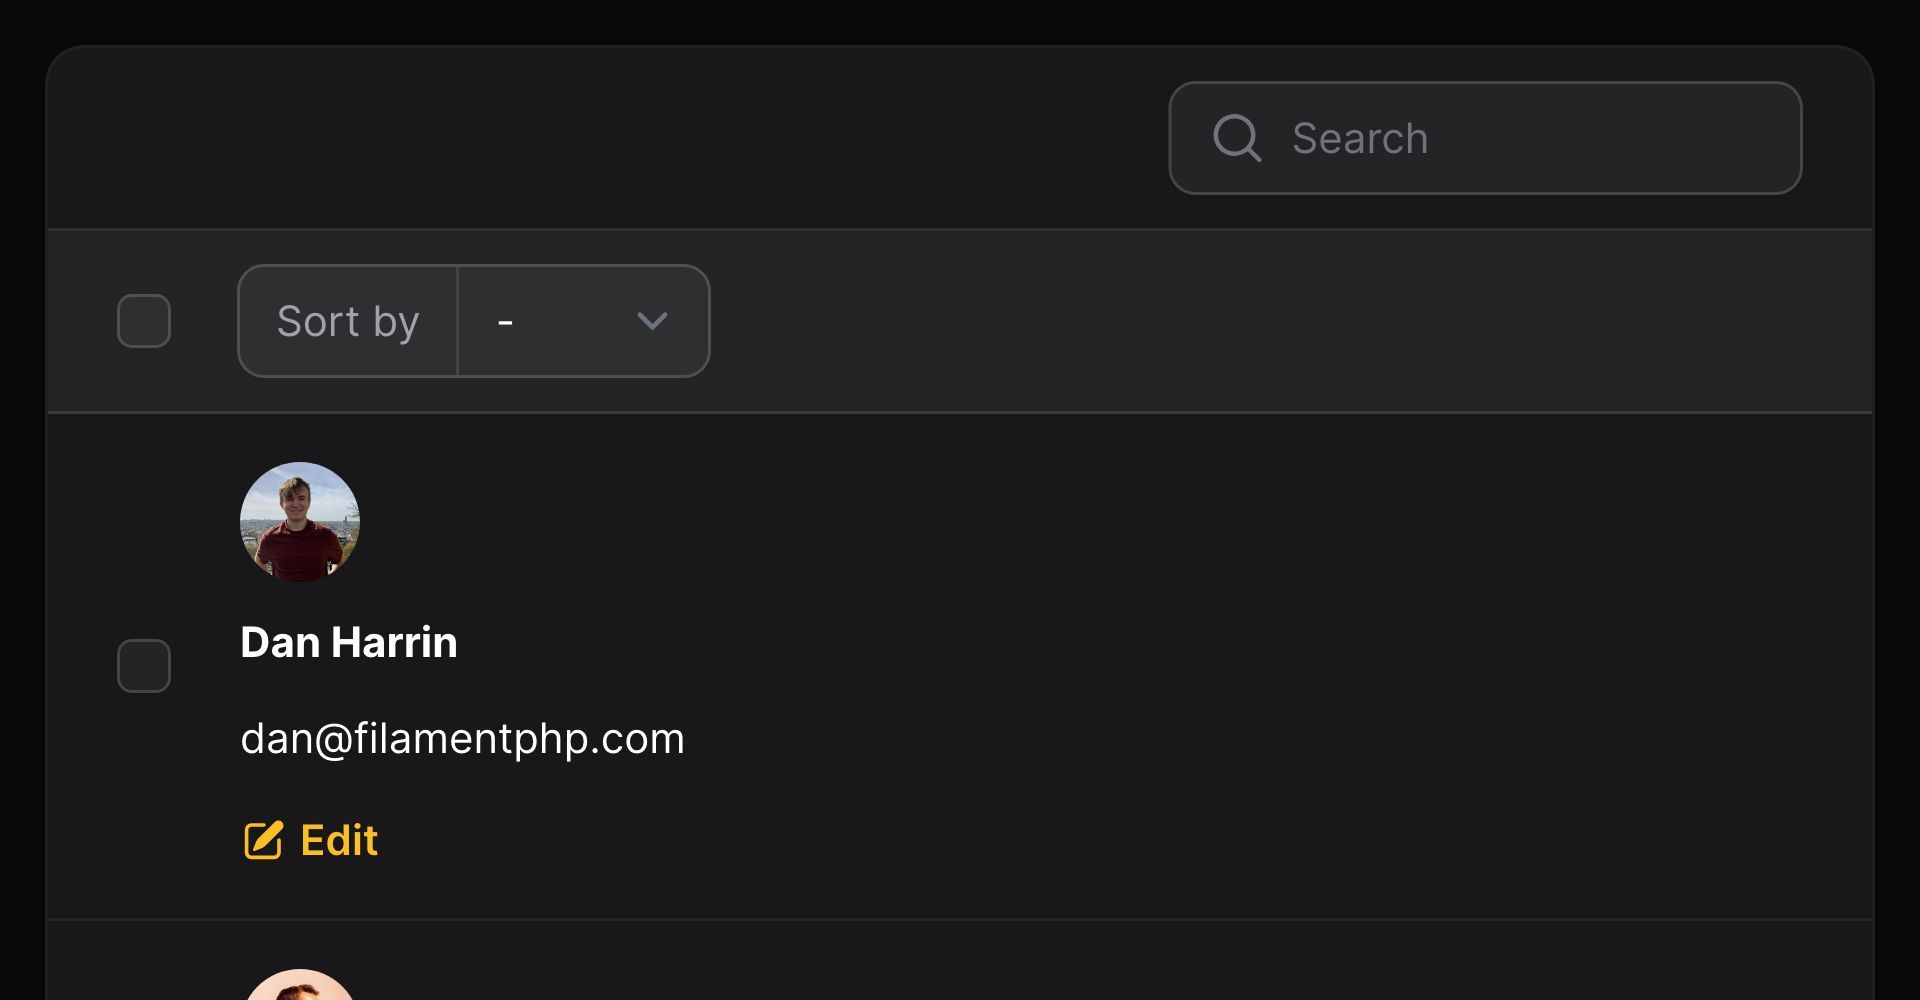Click the dash value in the sort selector
The width and height of the screenshot is (1920, 1000).
coord(505,322)
